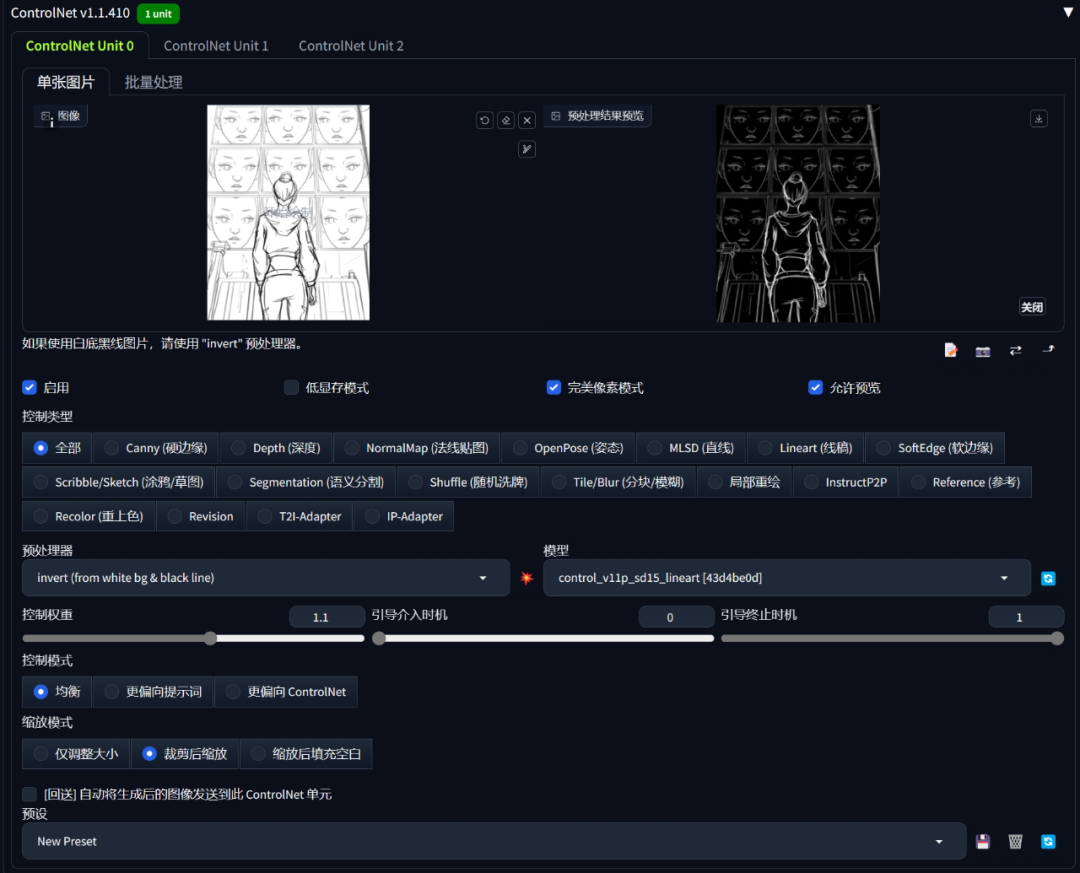Screen dimensions: 1080x873
Task: Close the preview with 关闭 button
Action: click(1032, 307)
